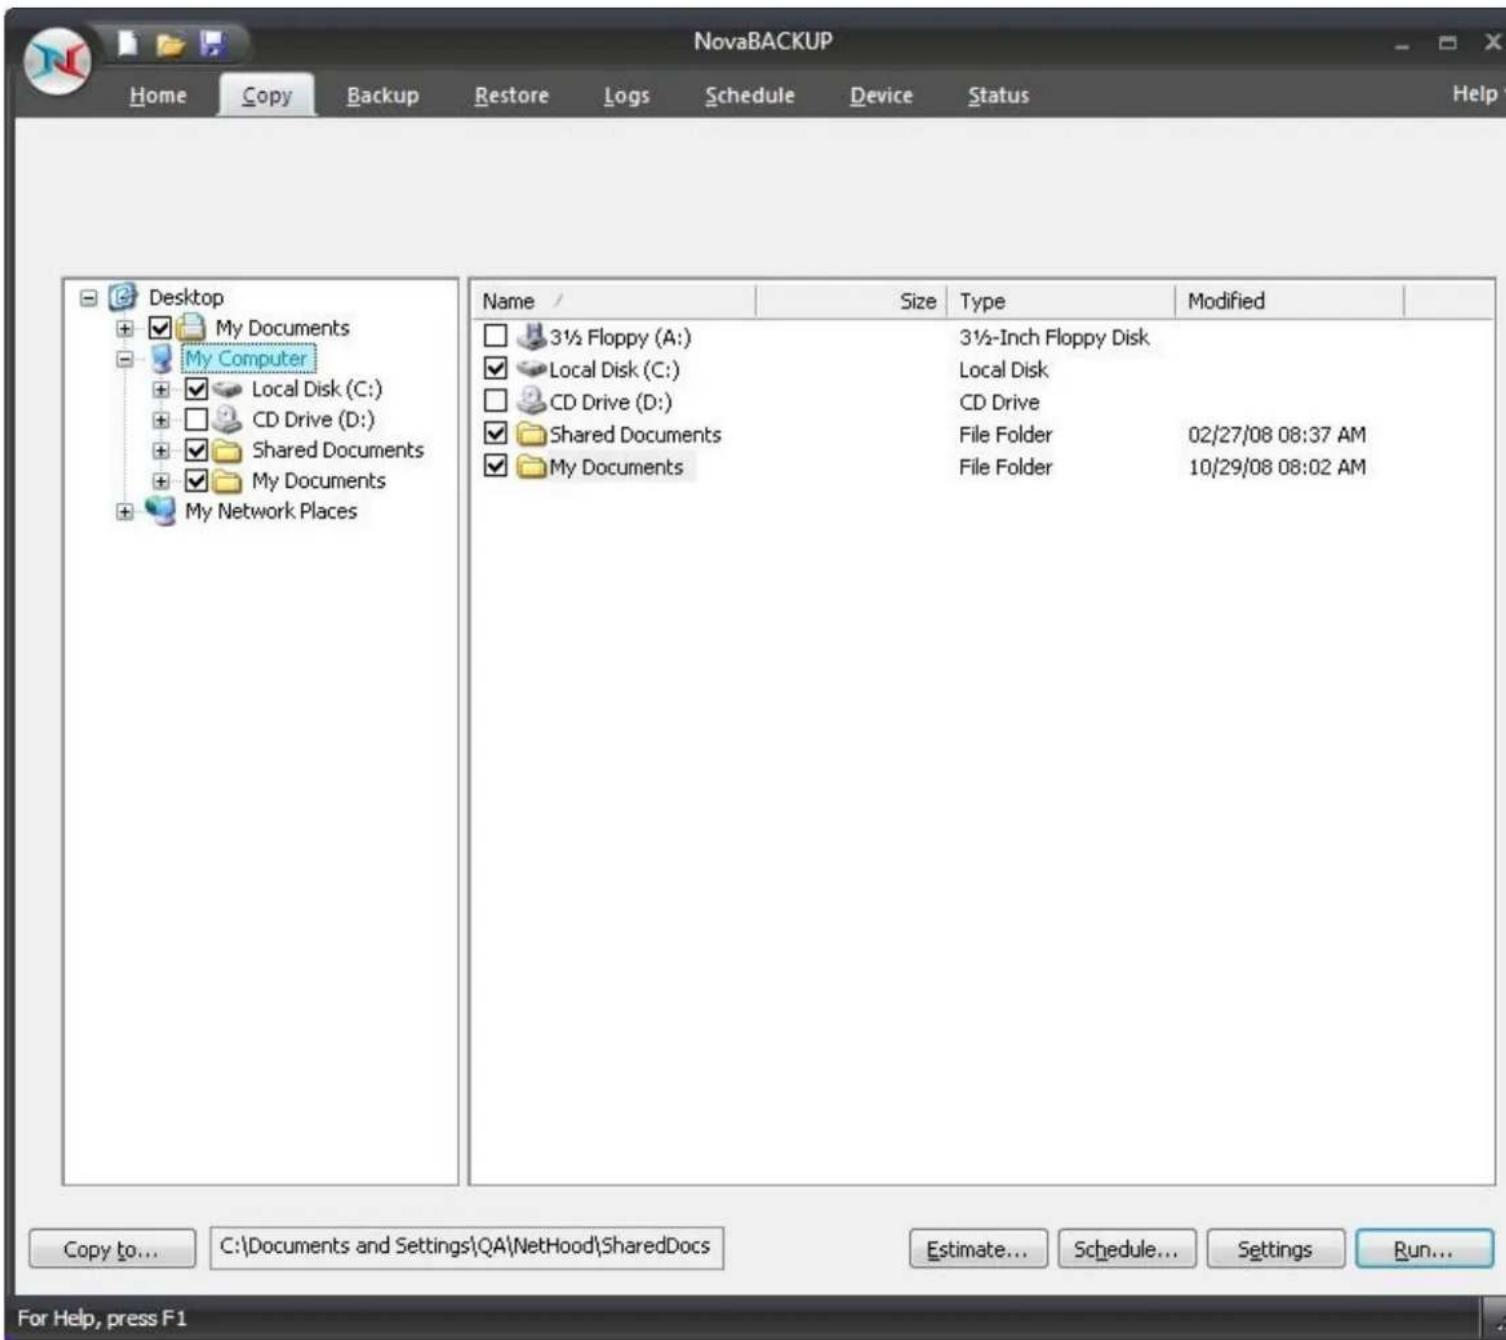Open the Device tab

[881, 95]
